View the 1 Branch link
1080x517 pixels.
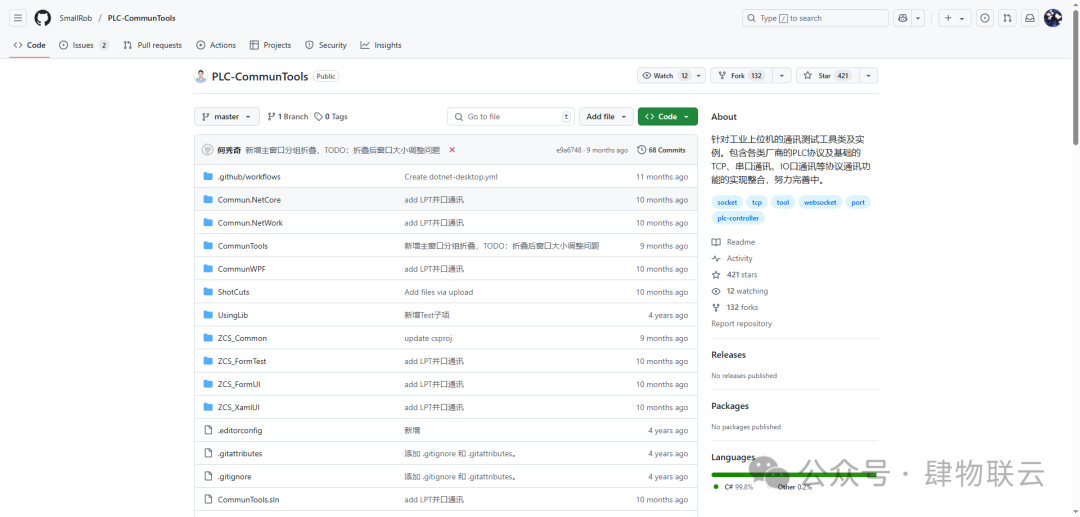tap(288, 117)
